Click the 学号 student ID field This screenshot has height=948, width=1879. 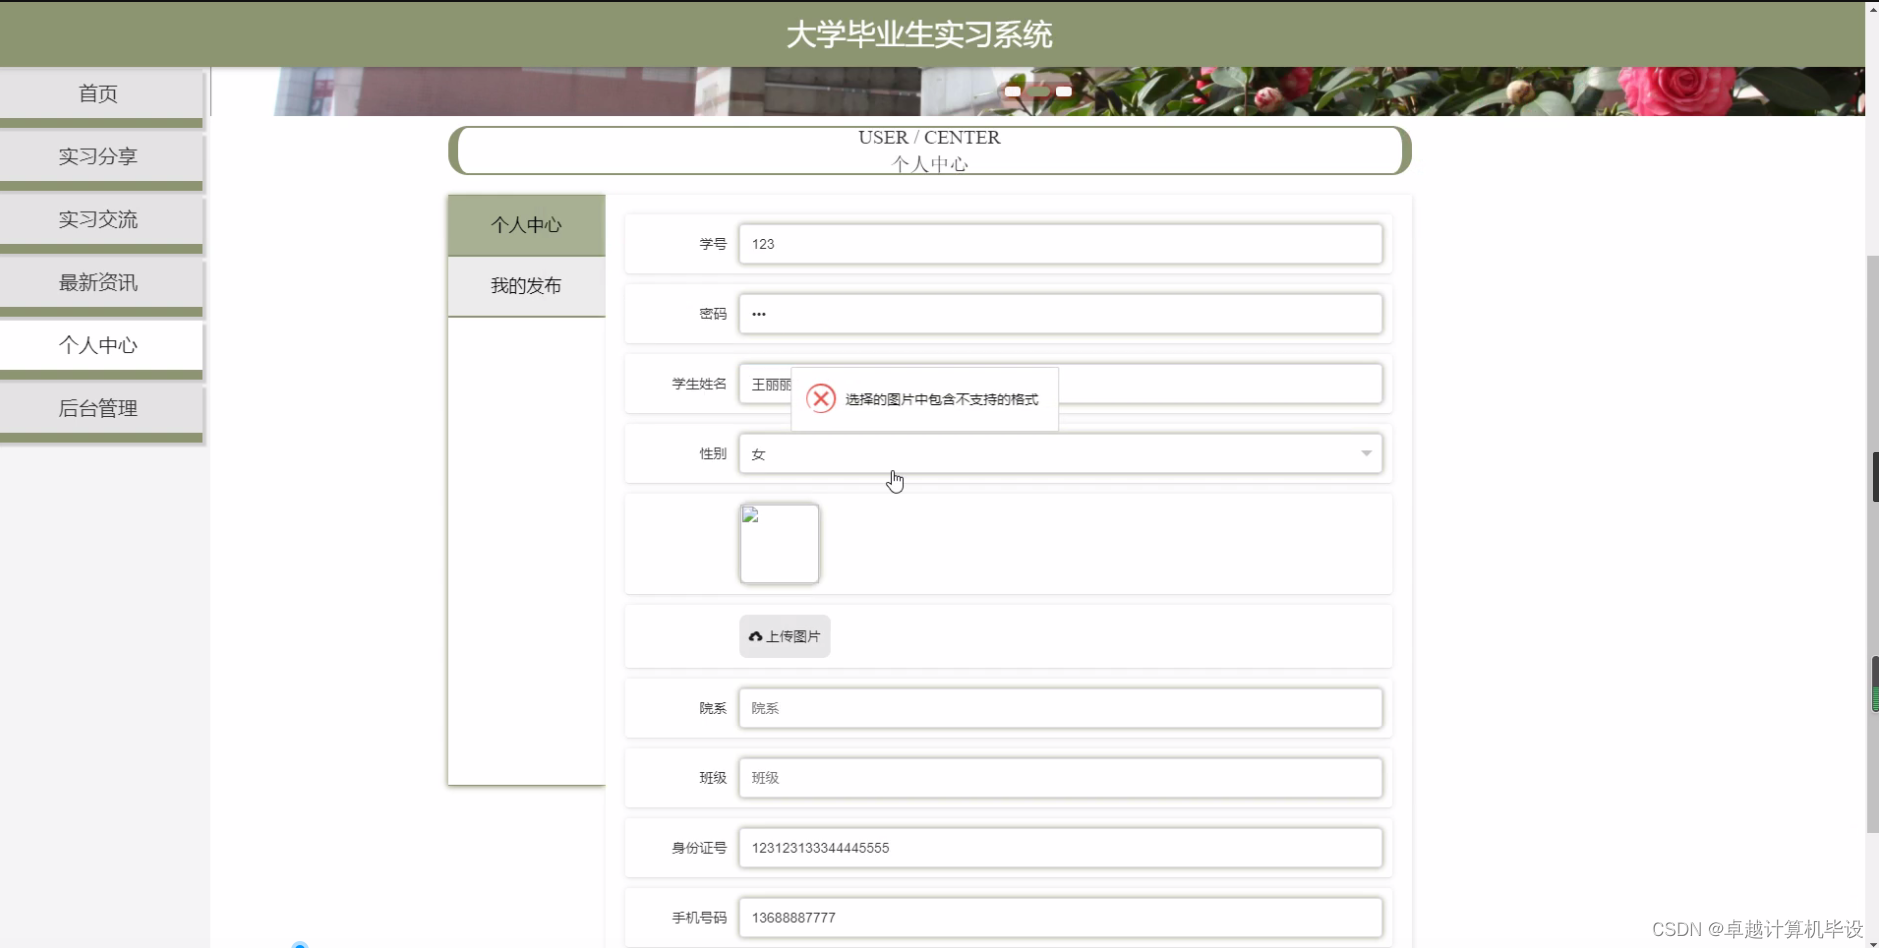pos(1060,244)
